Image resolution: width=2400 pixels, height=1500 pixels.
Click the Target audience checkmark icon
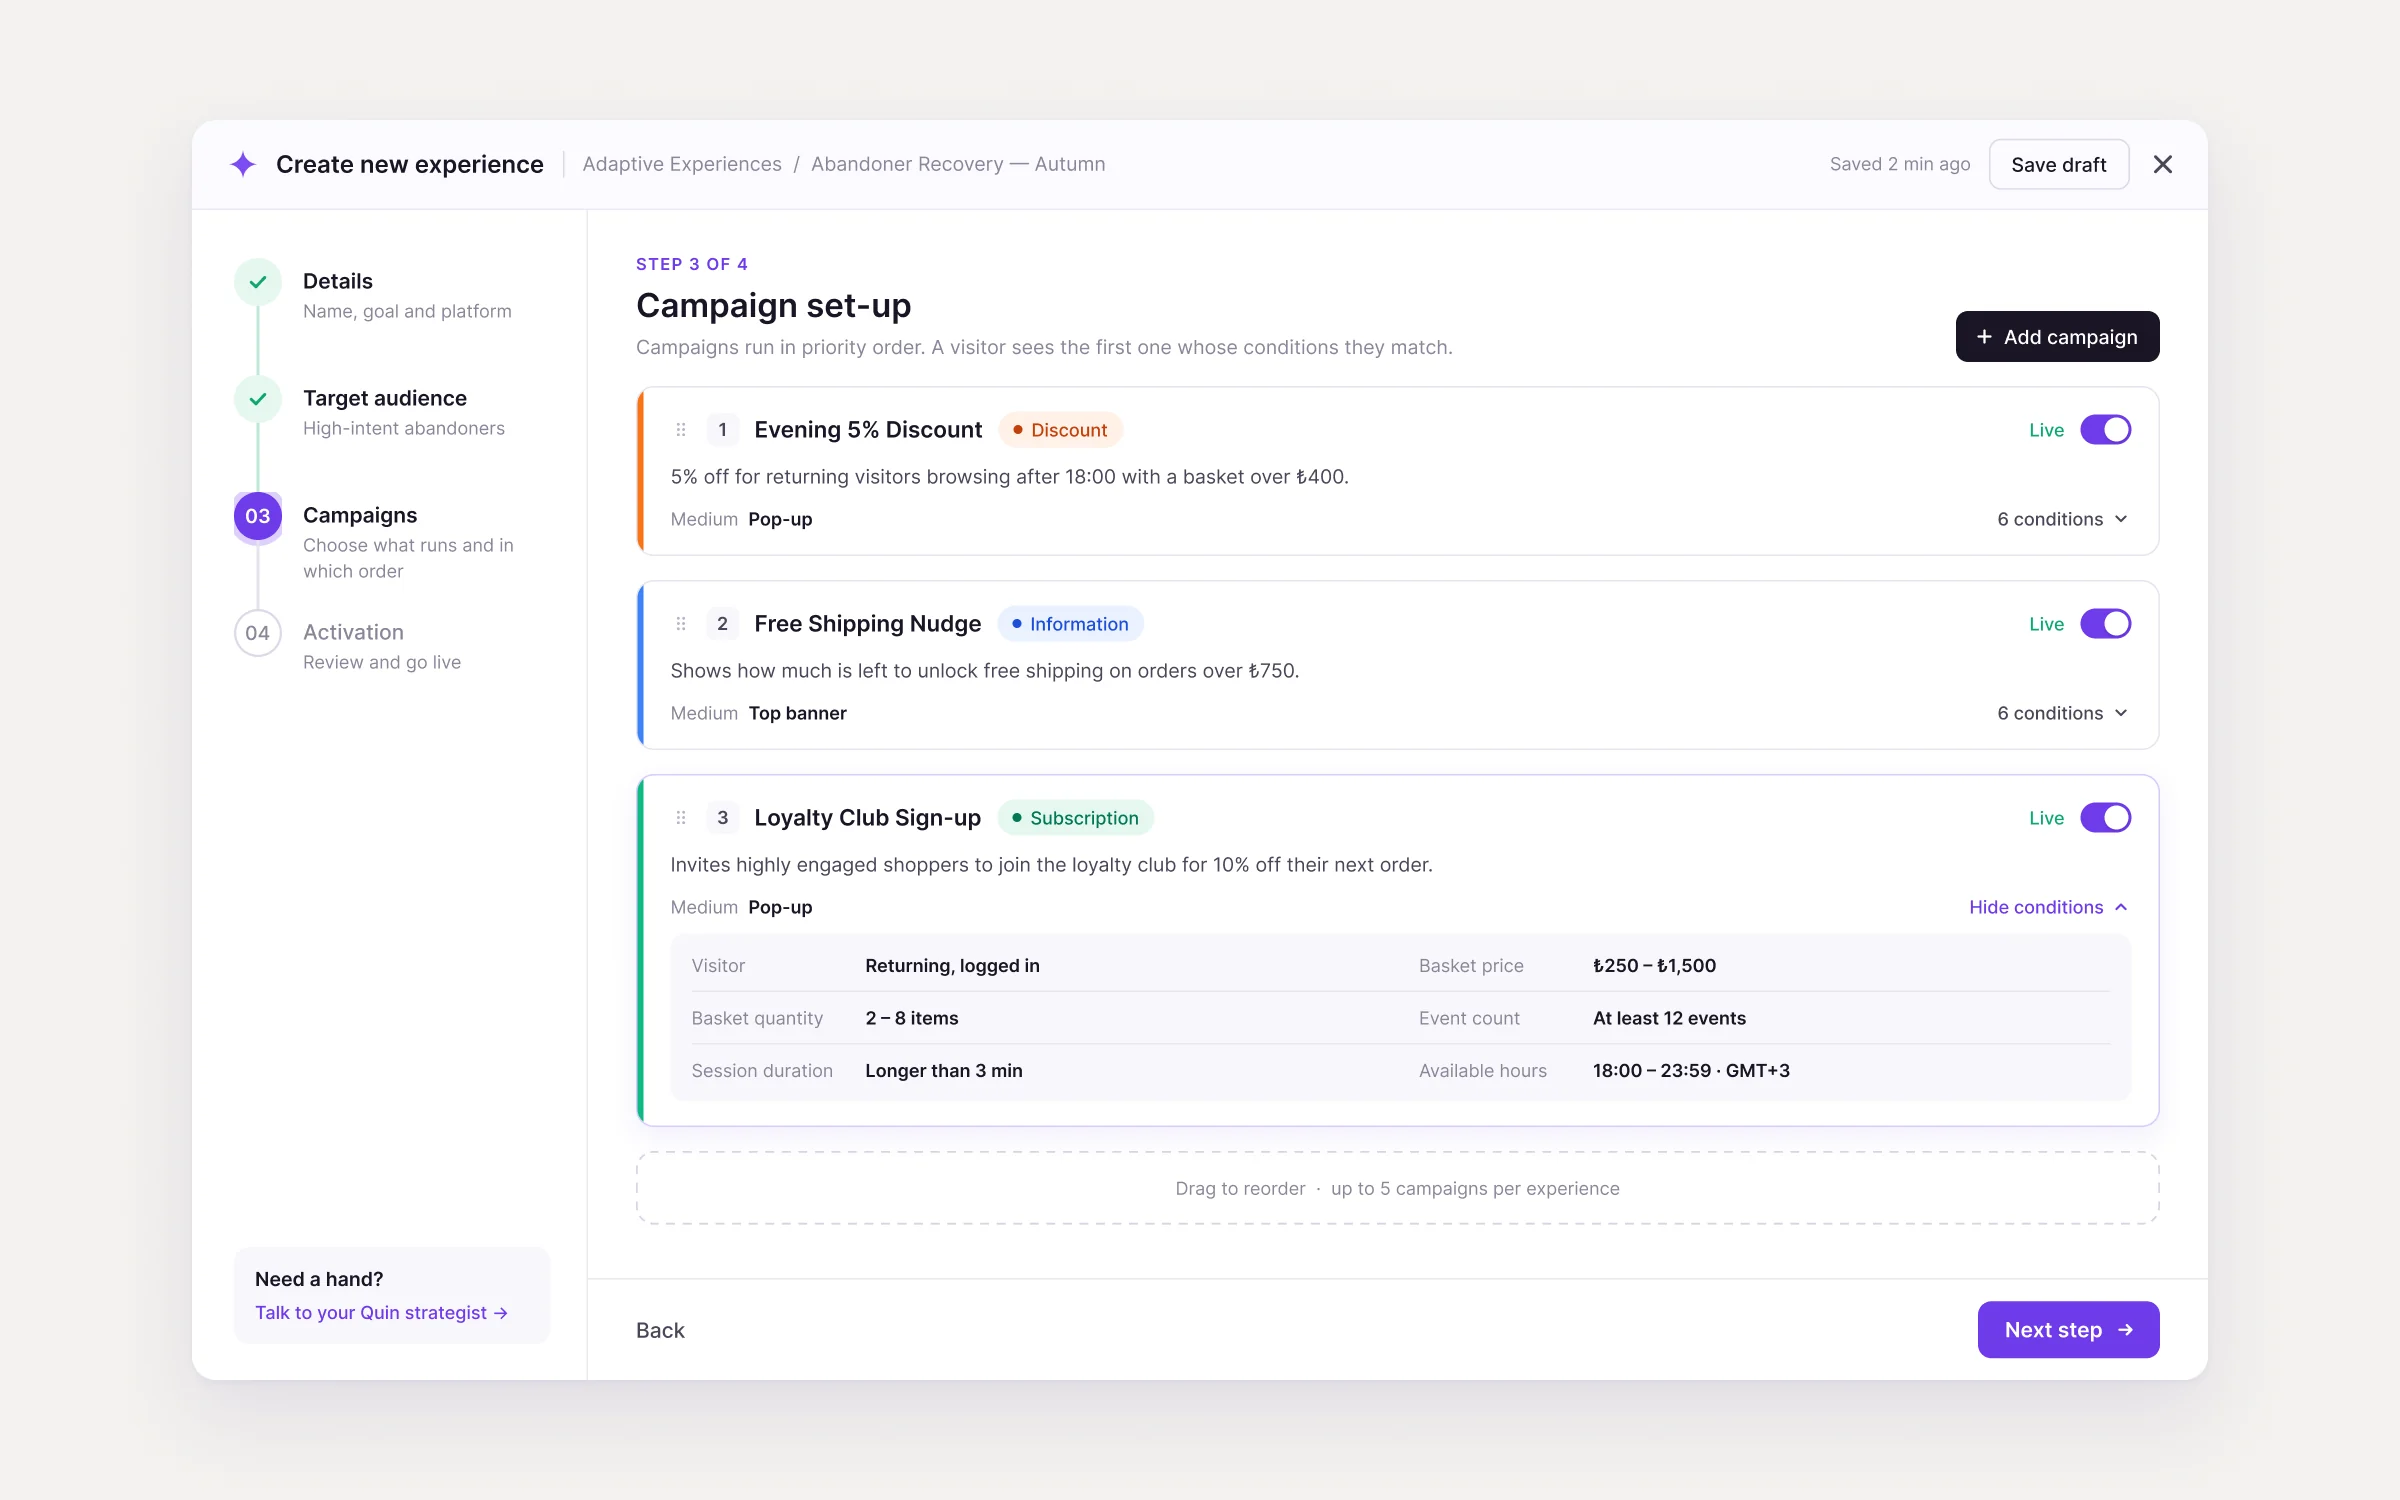click(x=258, y=399)
